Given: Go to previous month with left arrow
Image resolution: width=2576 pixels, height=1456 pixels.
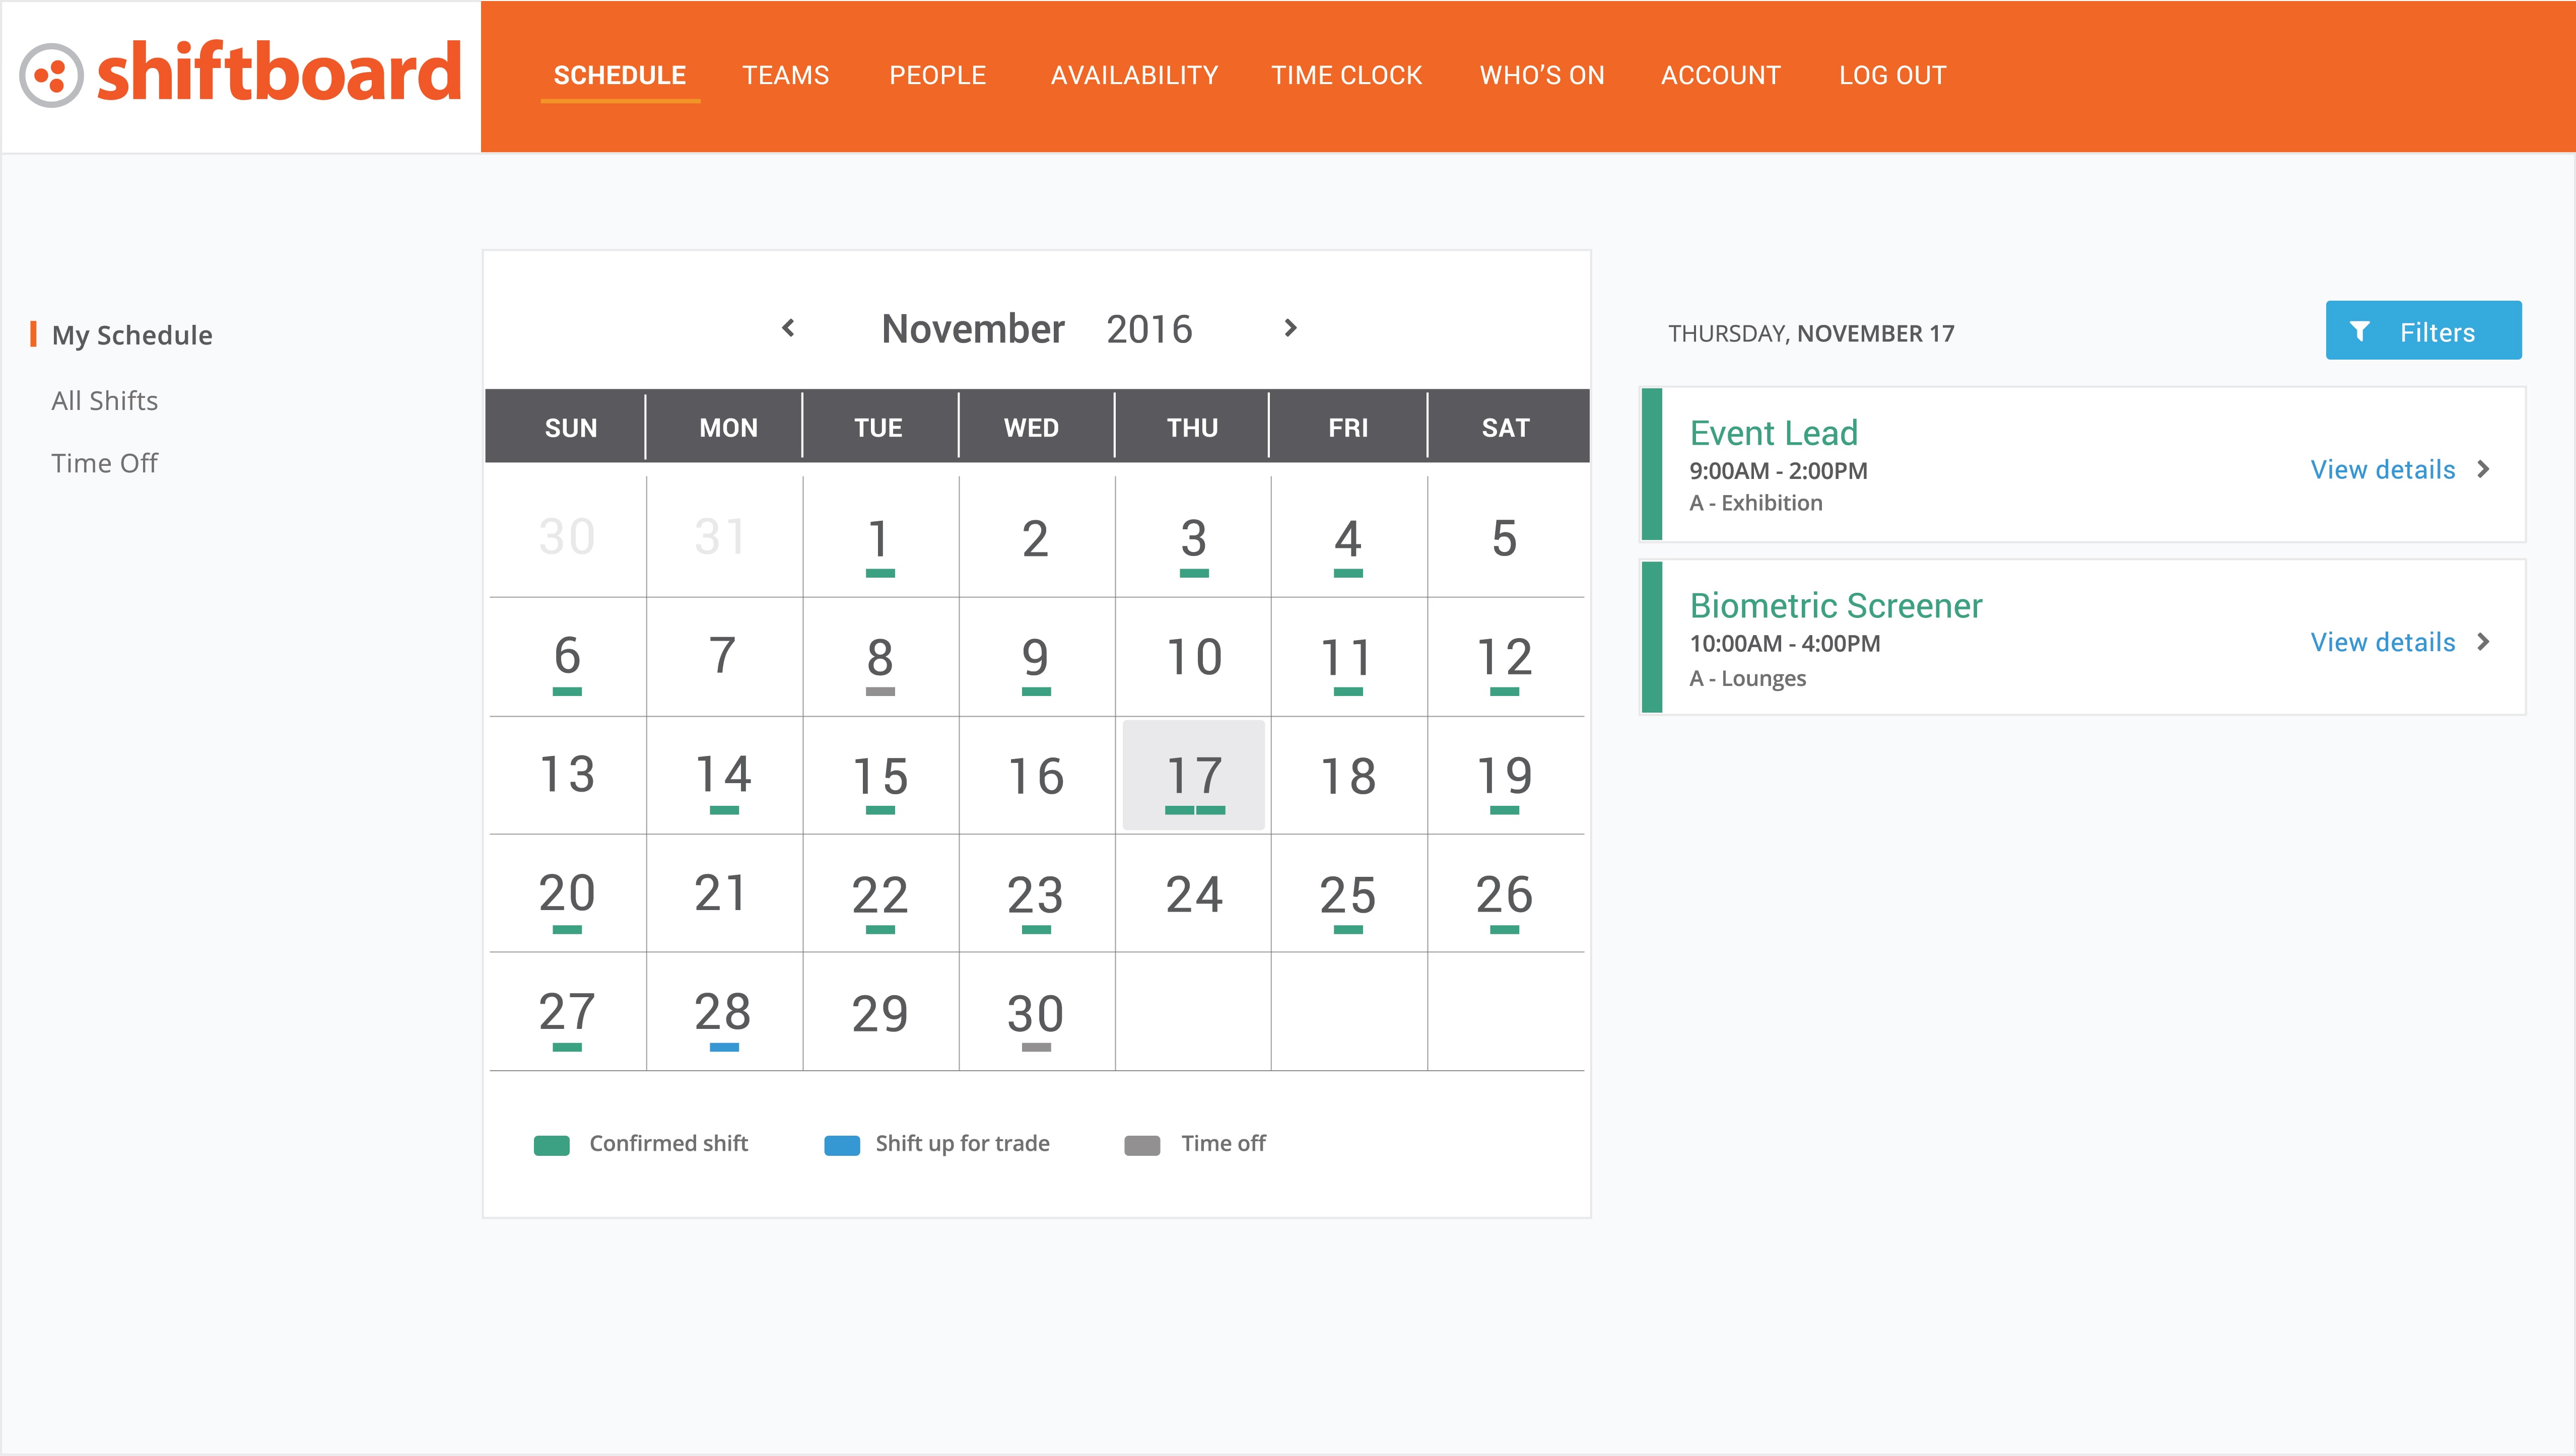Looking at the screenshot, I should coord(788,328).
